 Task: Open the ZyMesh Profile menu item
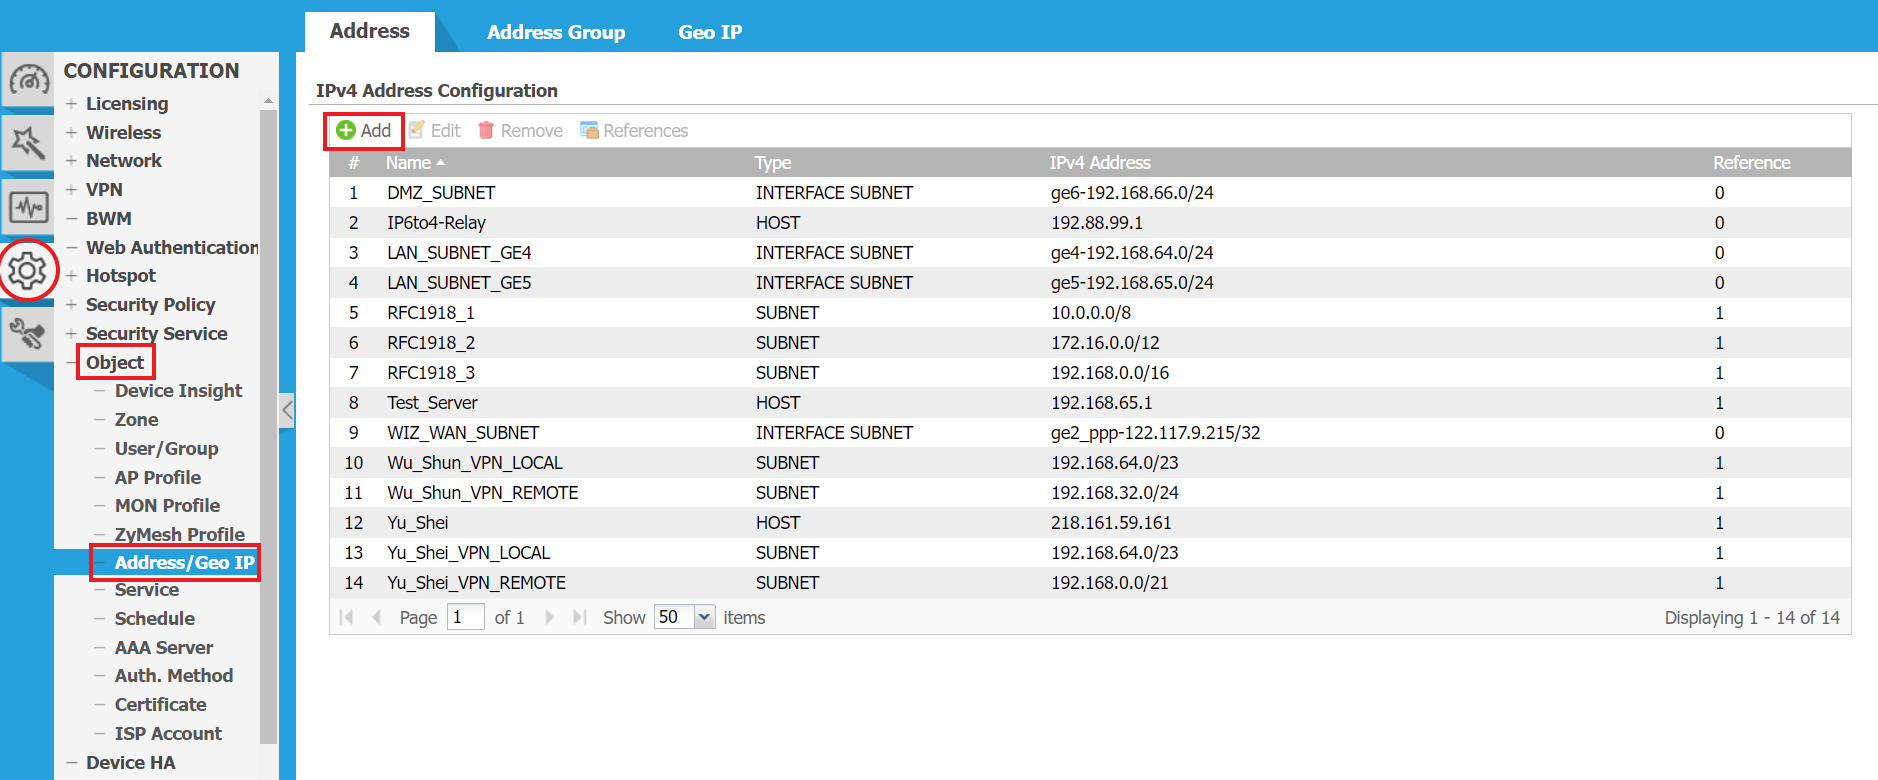click(180, 535)
